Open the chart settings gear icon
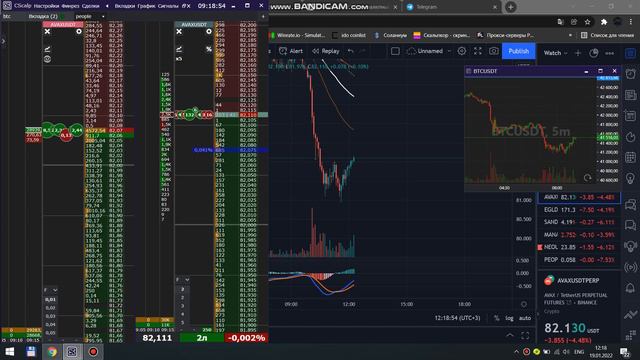The width and height of the screenshot is (640, 360). (462, 51)
